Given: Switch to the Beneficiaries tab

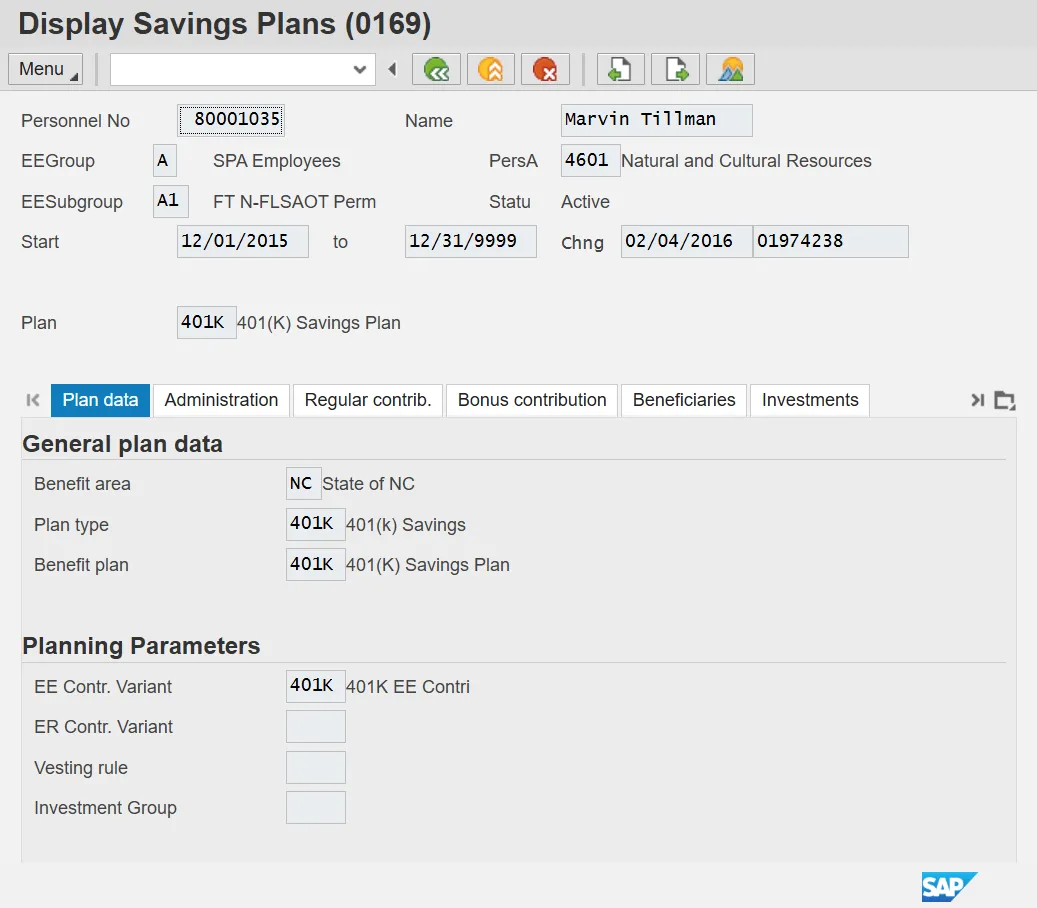Looking at the screenshot, I should 684,400.
